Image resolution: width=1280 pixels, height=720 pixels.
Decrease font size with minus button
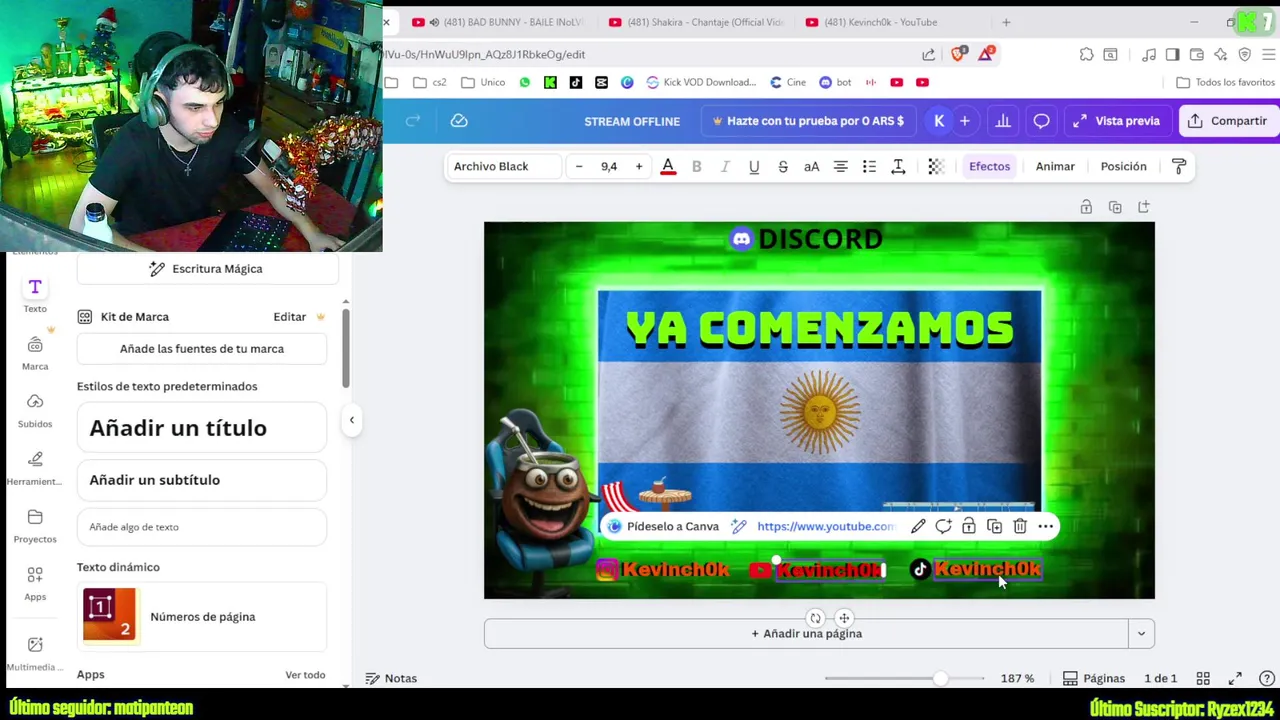coord(579,166)
